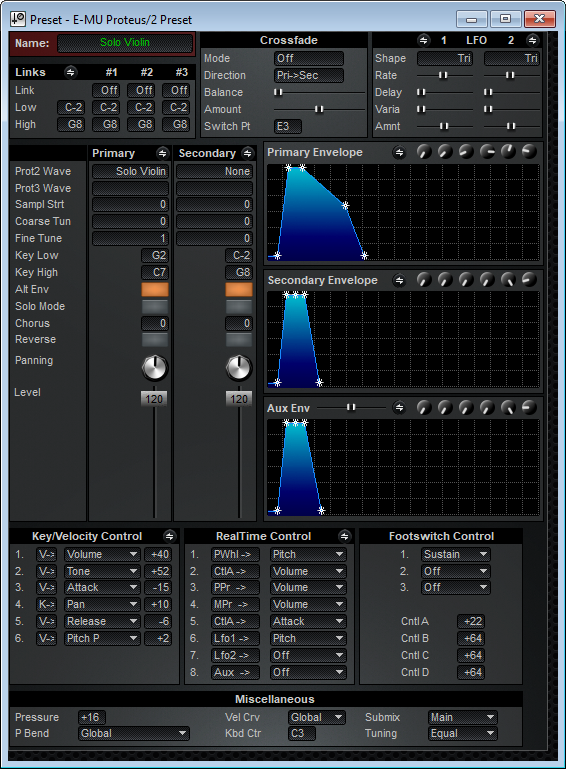The width and height of the screenshot is (566, 769).
Task: Adjust fifth knob of Primary Envelope
Action: point(508,152)
